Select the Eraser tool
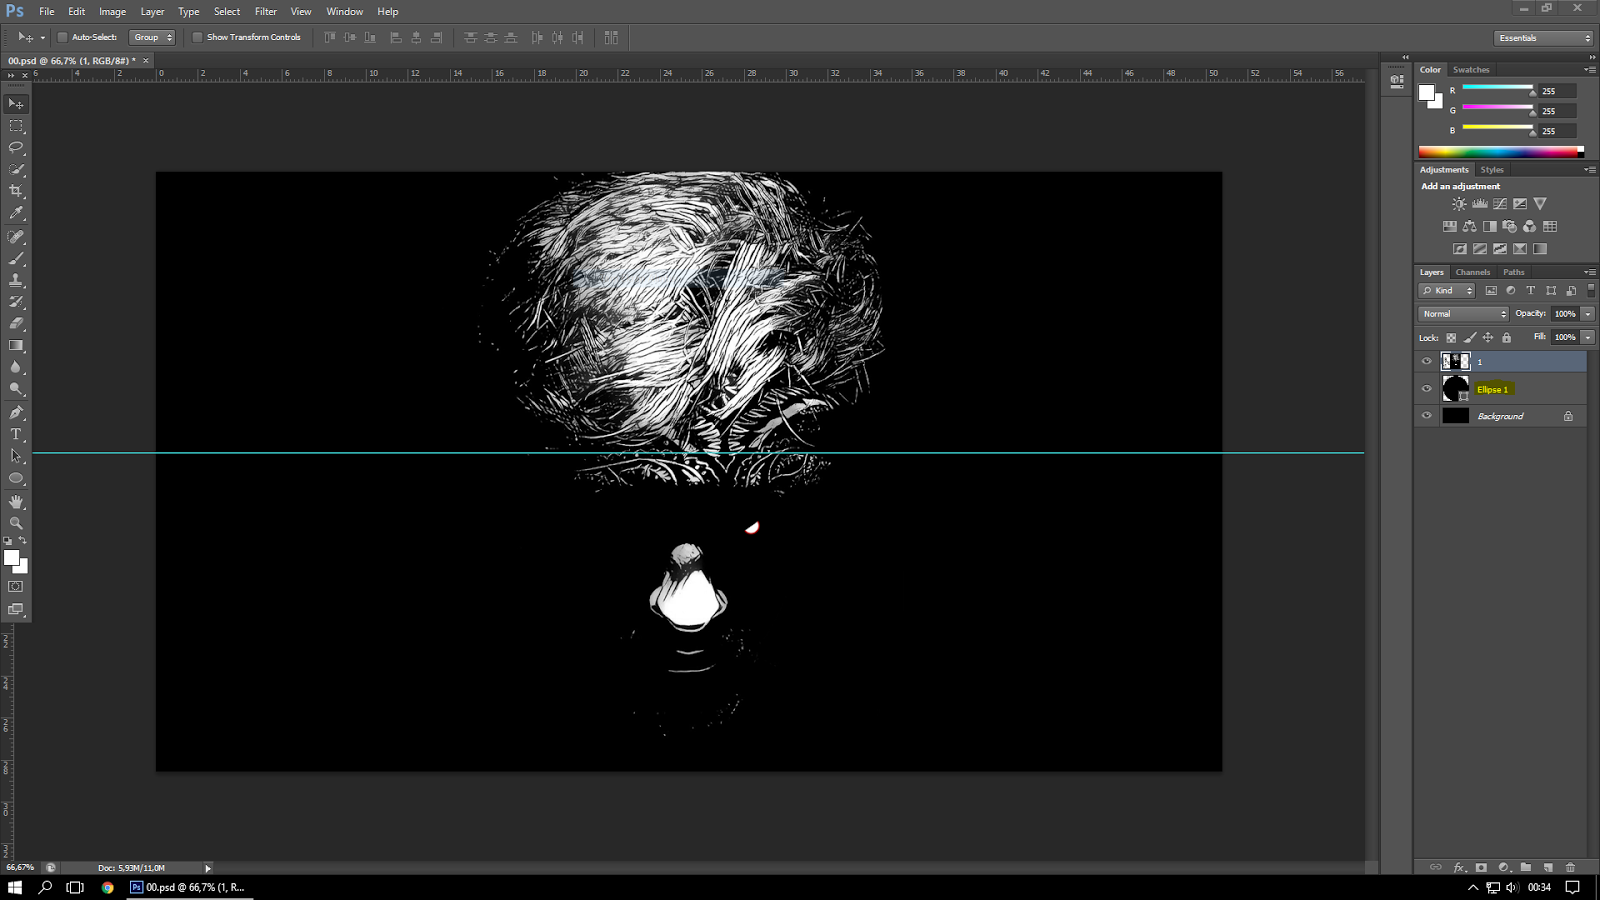 pyautogui.click(x=16, y=324)
